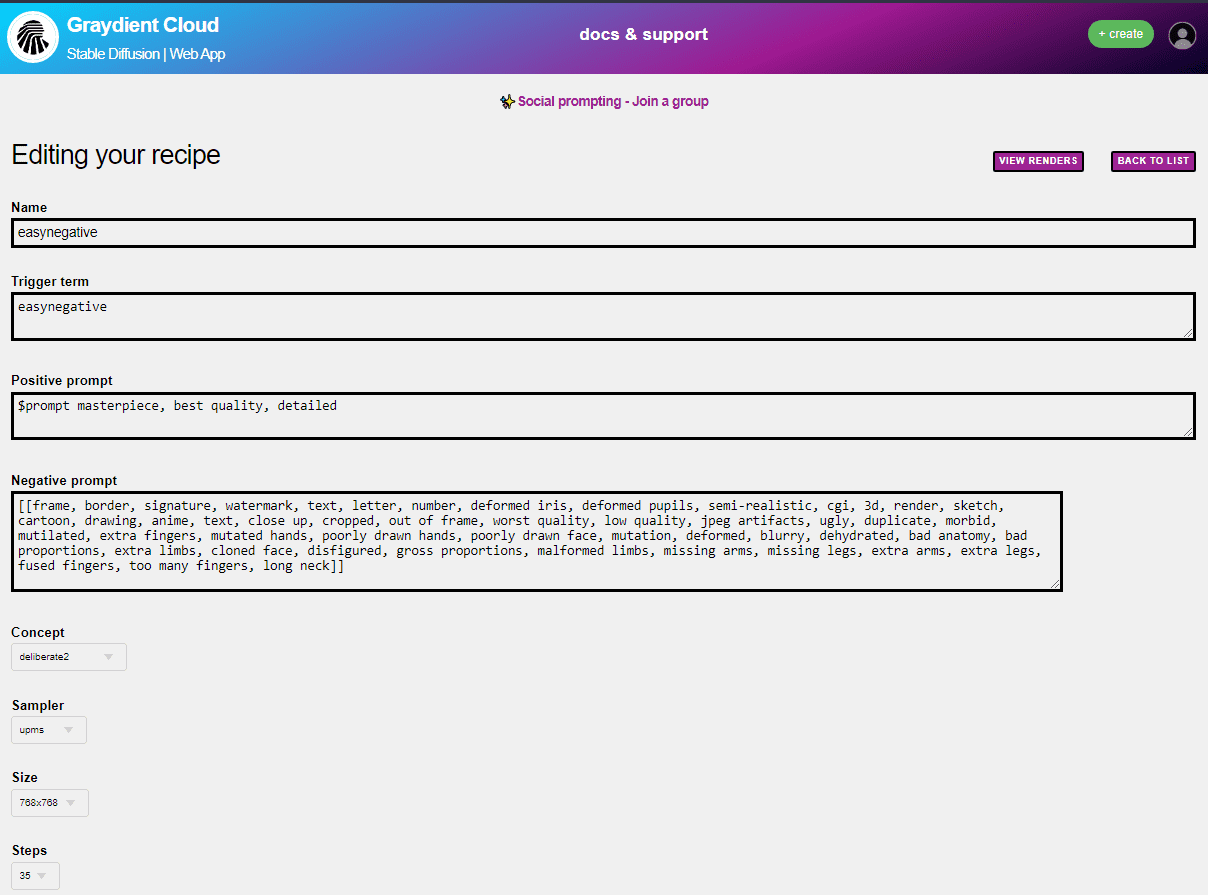Click the Graydient Cloud logo icon
Viewport: 1208px width, 895px height.
[x=33, y=37]
